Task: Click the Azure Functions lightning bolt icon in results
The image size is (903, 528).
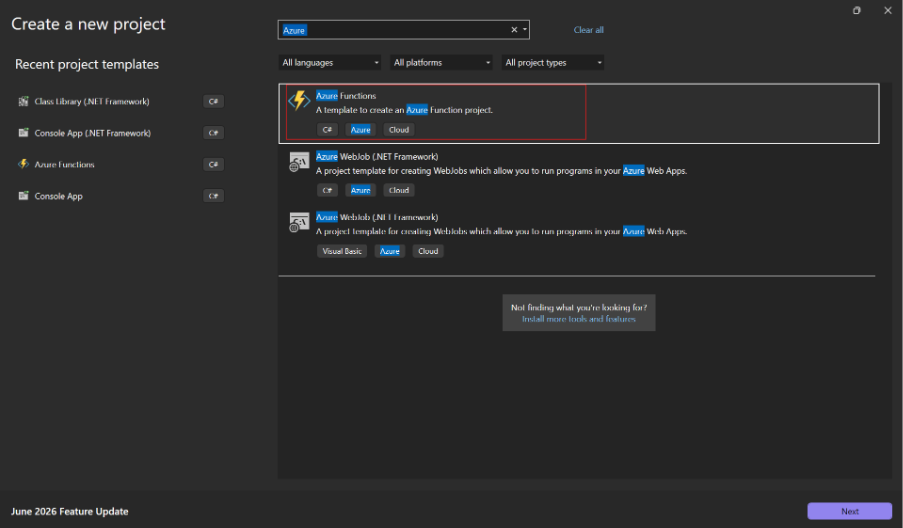Action: (x=299, y=100)
